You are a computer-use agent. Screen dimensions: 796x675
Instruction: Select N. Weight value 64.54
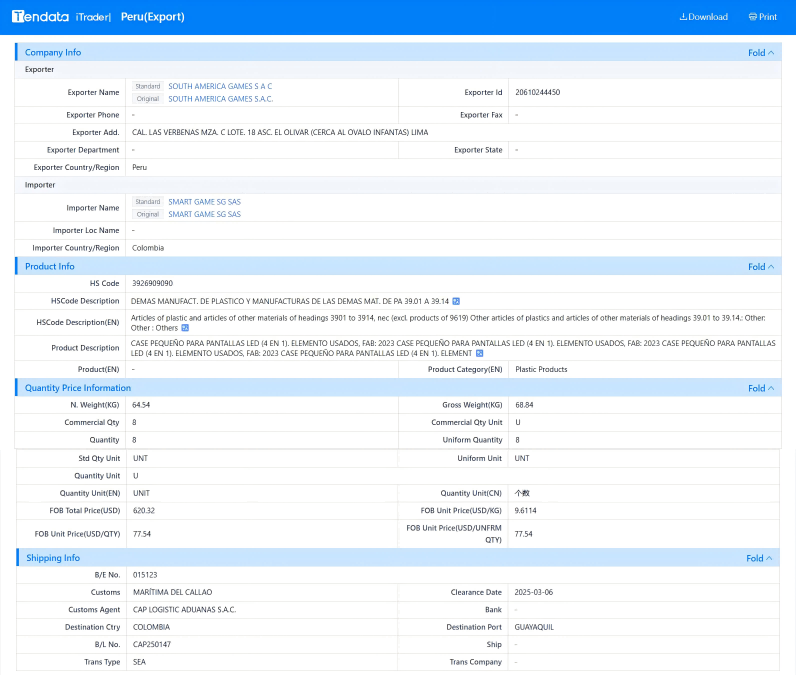141,405
